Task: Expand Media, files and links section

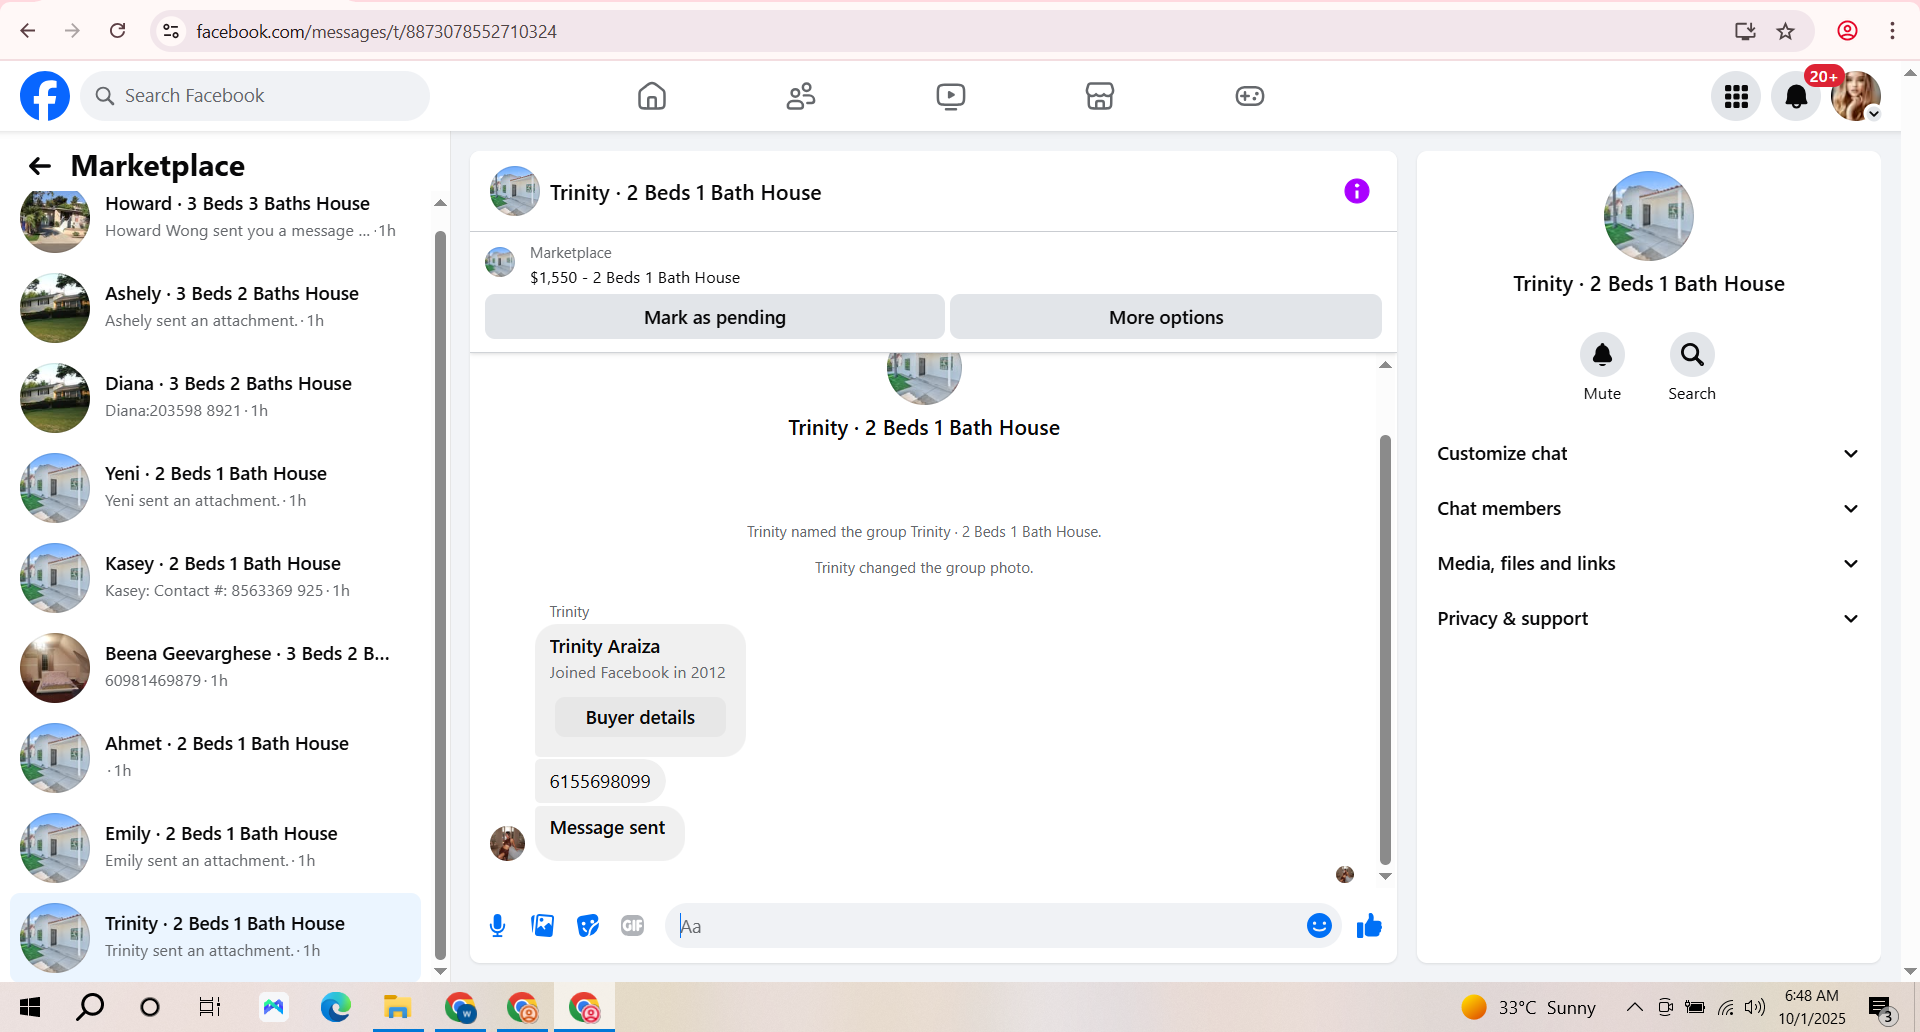Action: (1648, 564)
